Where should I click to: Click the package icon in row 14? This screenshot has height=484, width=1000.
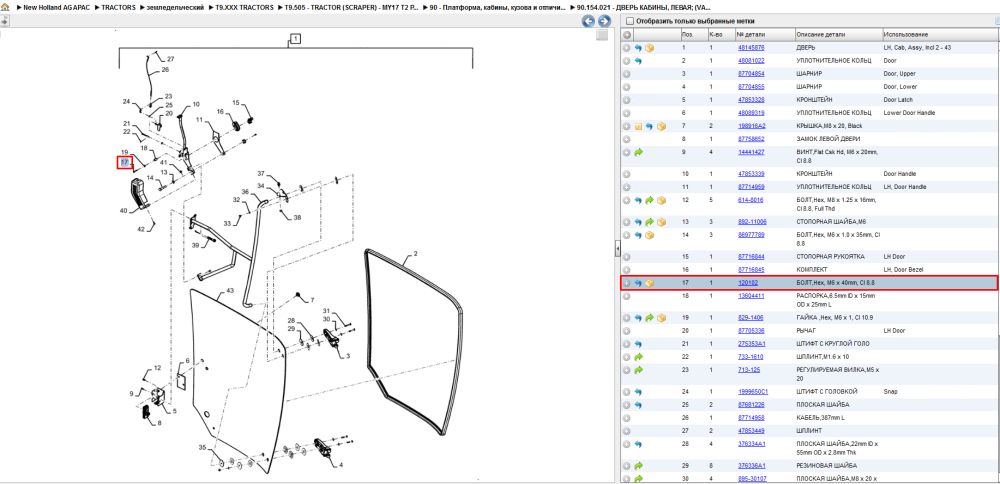649,235
